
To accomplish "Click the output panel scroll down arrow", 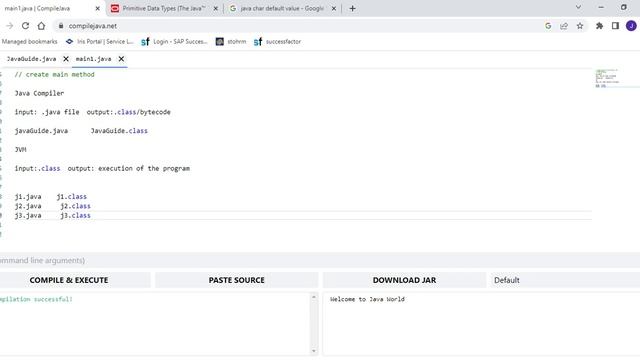I will 313,351.
